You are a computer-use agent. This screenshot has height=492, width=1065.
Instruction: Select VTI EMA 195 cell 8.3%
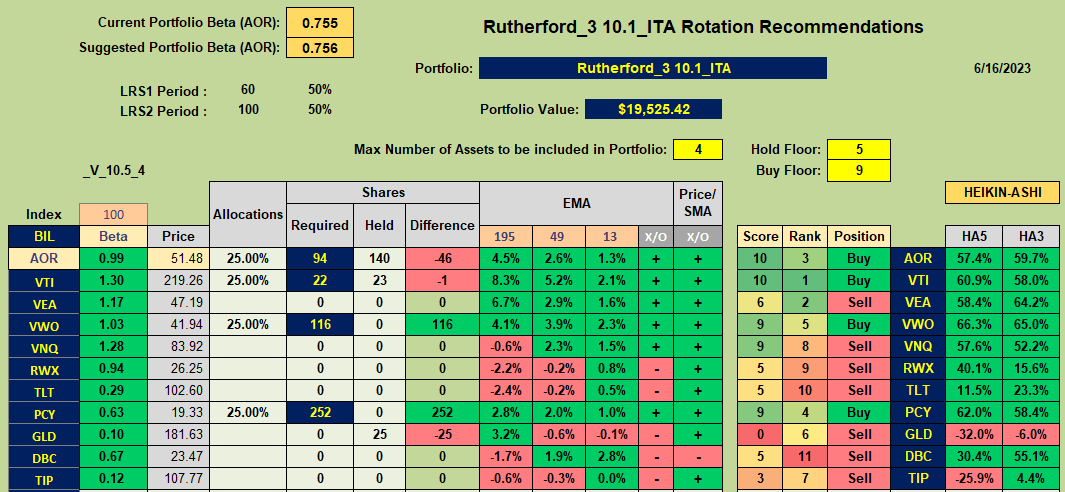[505, 281]
